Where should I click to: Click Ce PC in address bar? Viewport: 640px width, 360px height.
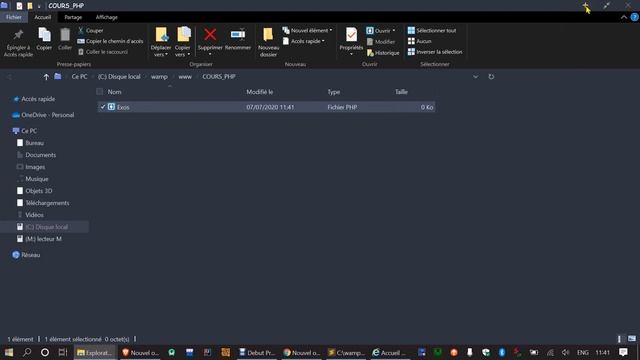(79, 77)
